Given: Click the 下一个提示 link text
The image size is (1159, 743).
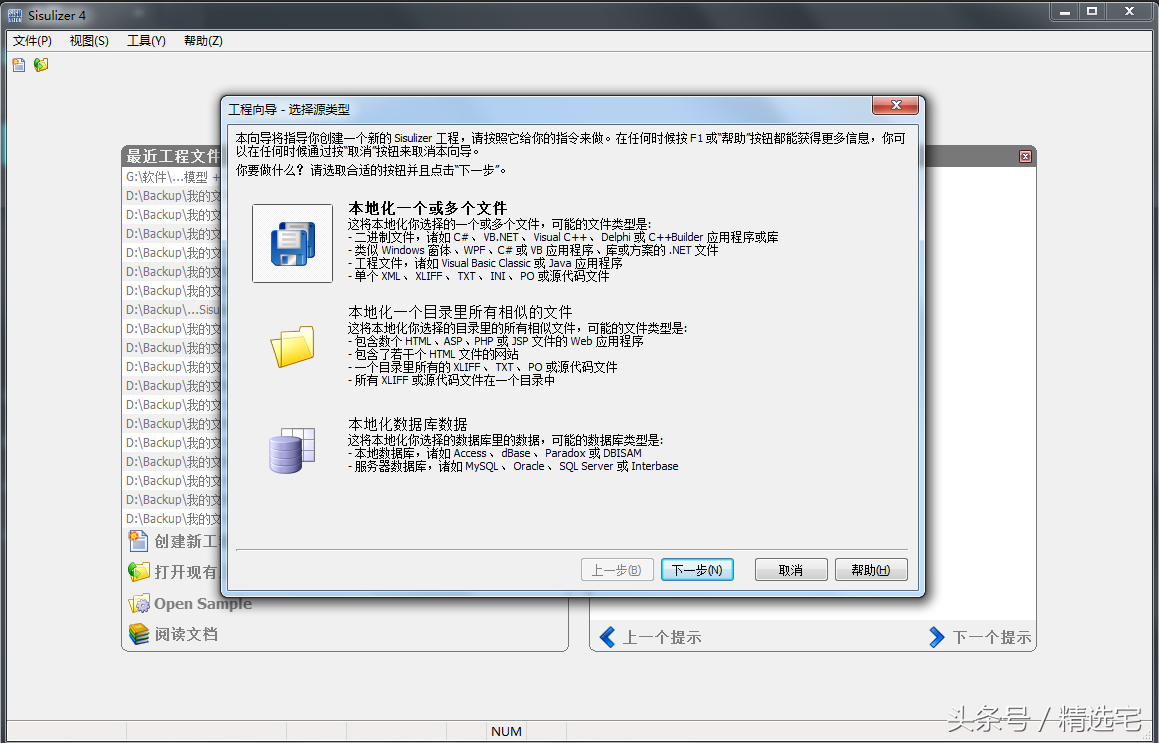Looking at the screenshot, I should [x=991, y=637].
